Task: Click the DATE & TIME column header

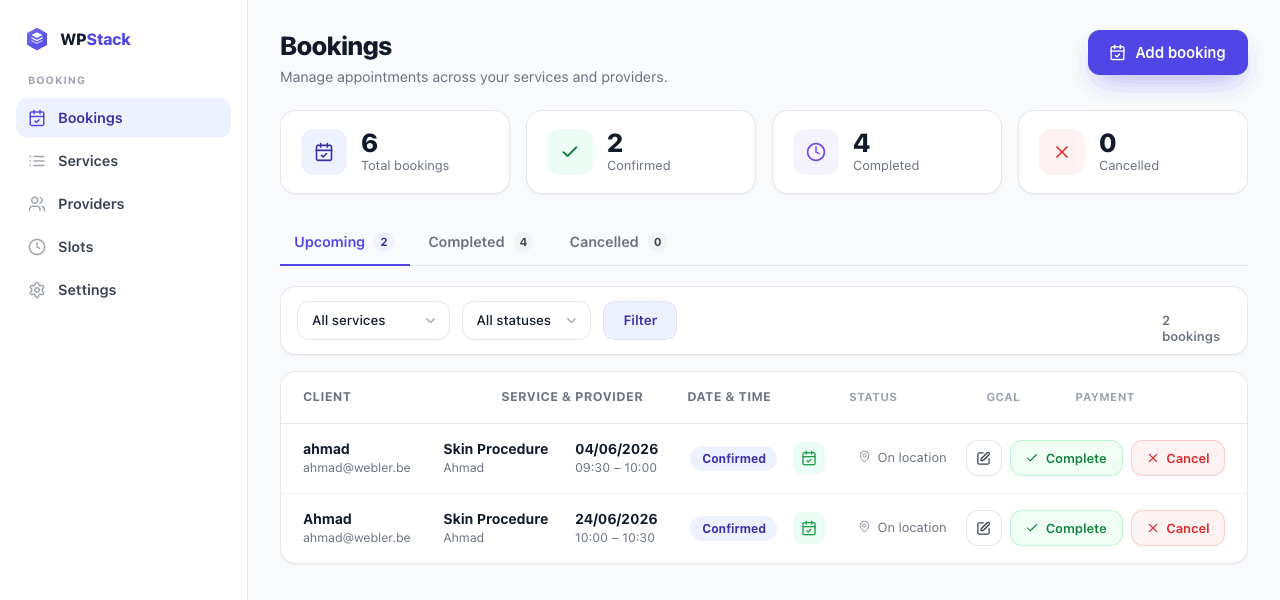Action: [x=729, y=397]
